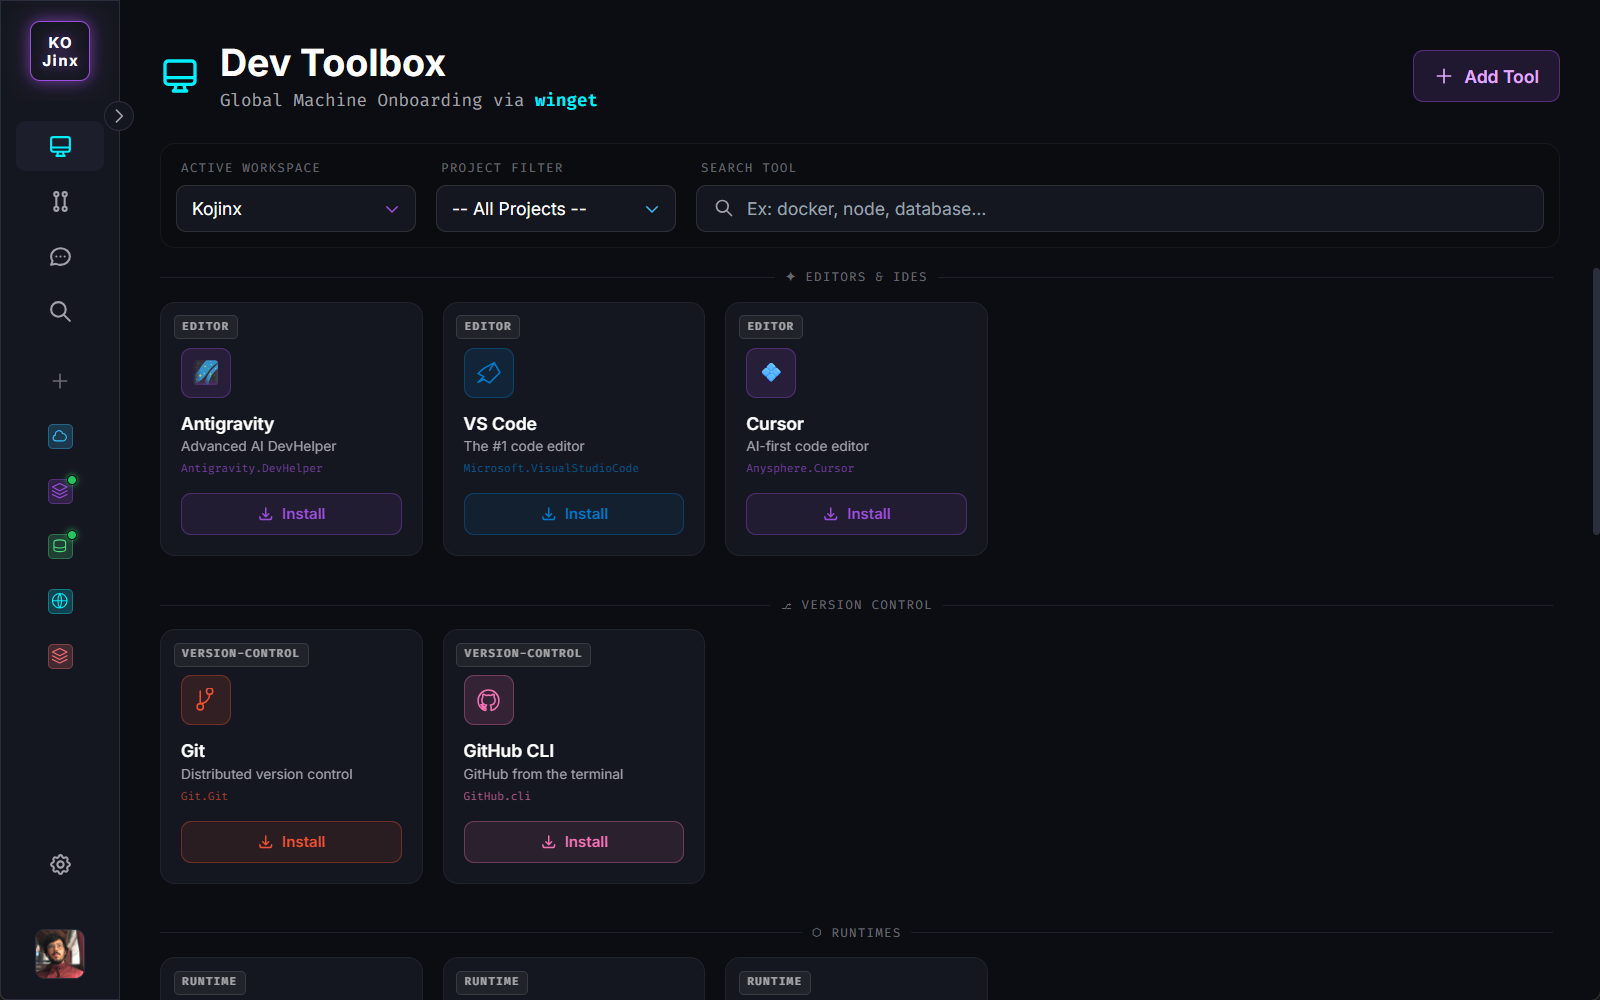Screen dimensions: 1600x1000
Task: Click the VS Code app icon
Action: point(489,373)
